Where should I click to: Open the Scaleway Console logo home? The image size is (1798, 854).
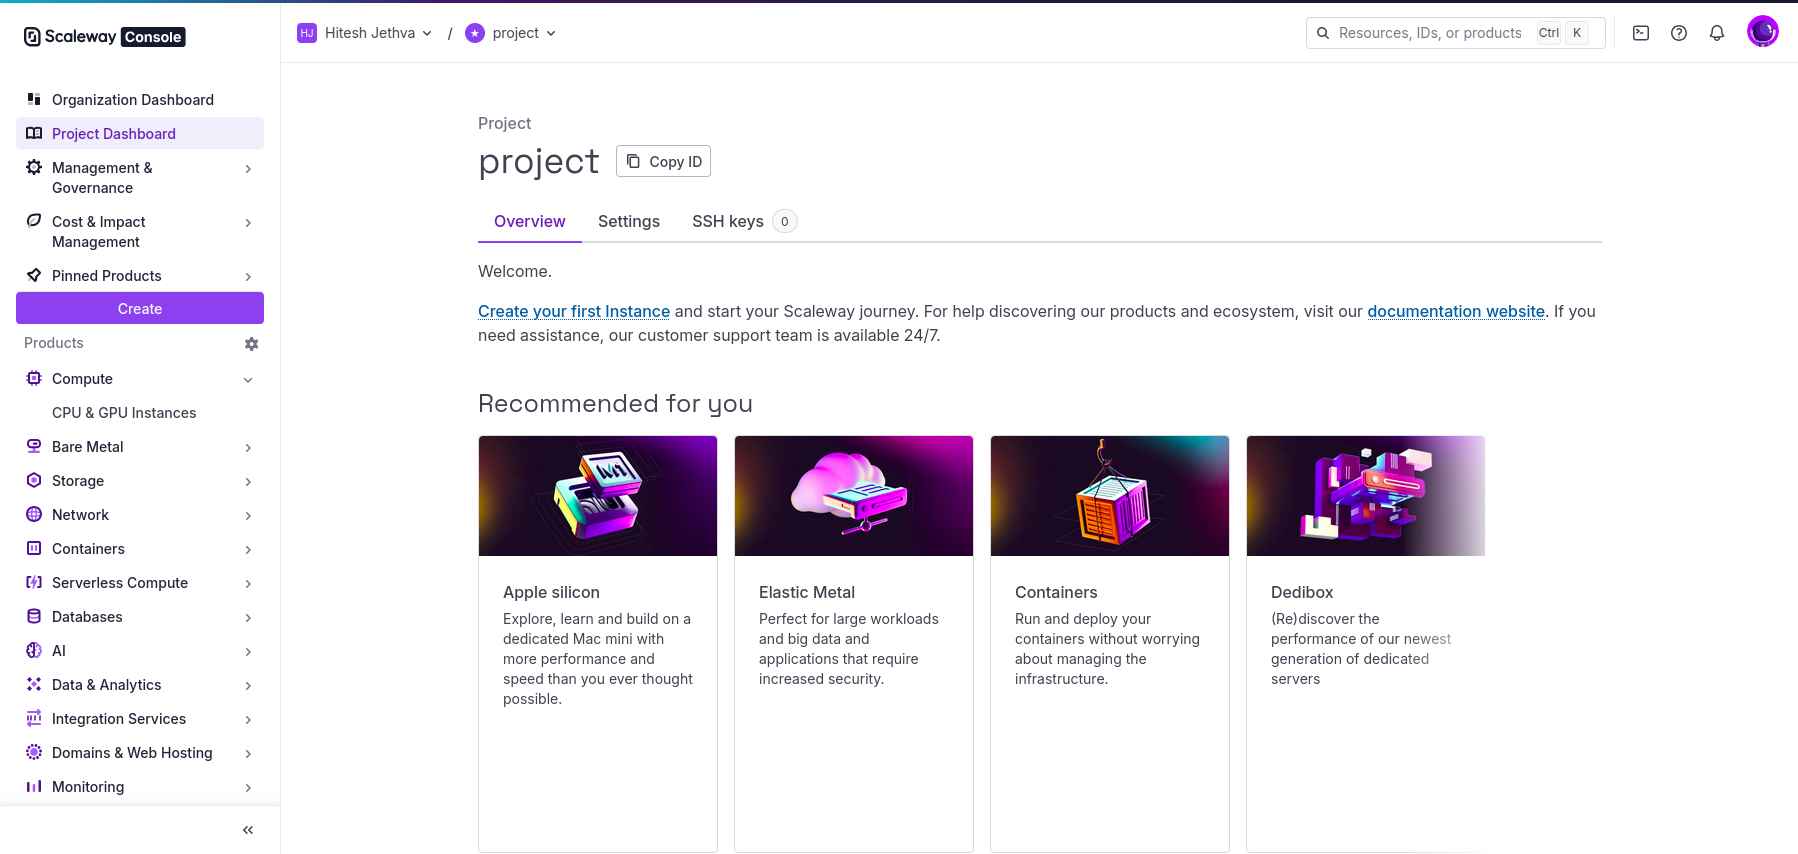(104, 37)
